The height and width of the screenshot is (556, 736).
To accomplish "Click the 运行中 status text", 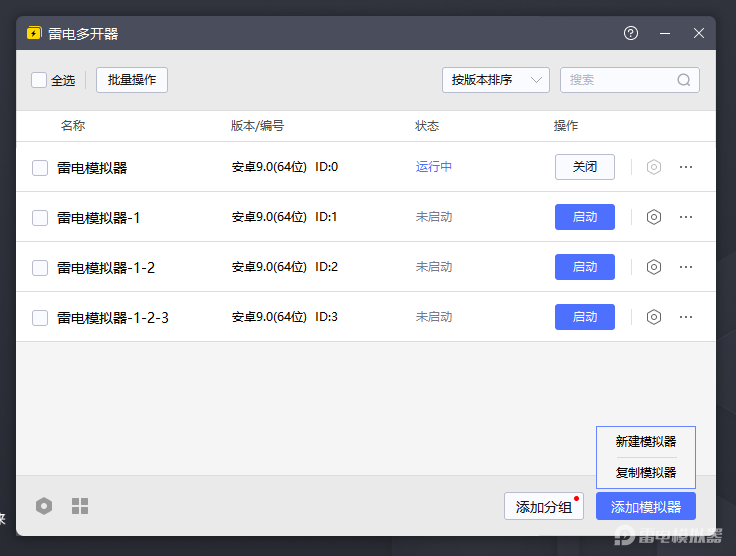I will click(434, 167).
